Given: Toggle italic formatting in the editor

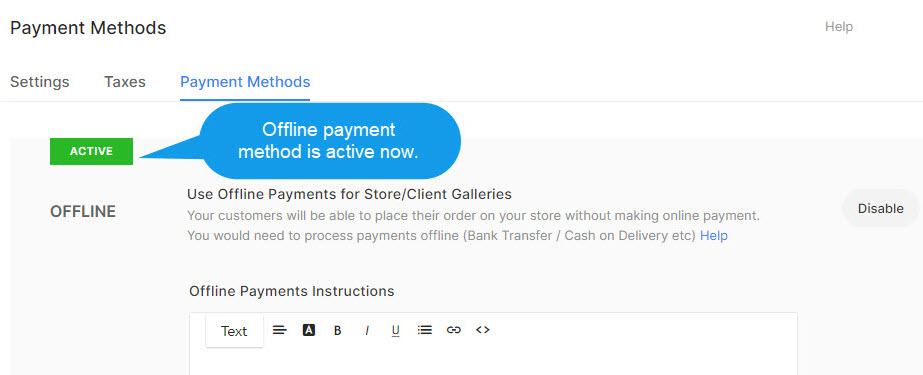Looking at the screenshot, I should point(367,331).
